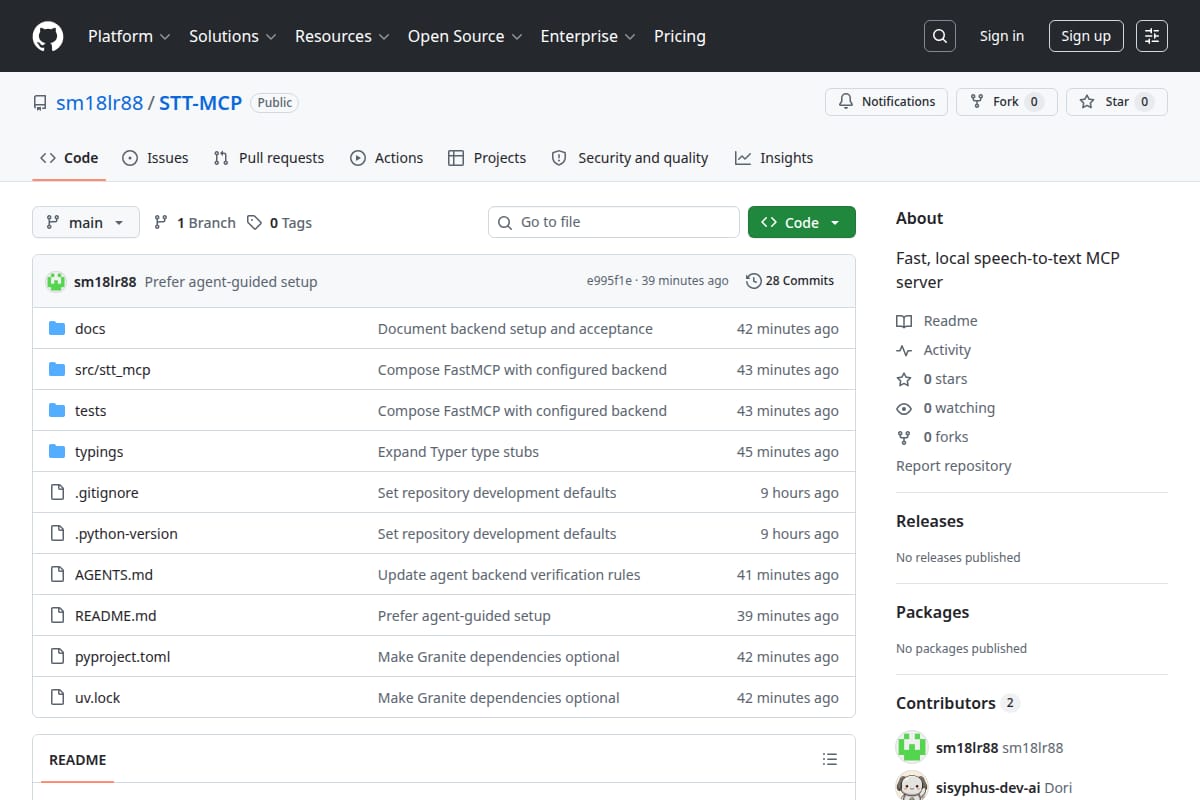
Task: Click the Notifications button
Action: click(886, 102)
